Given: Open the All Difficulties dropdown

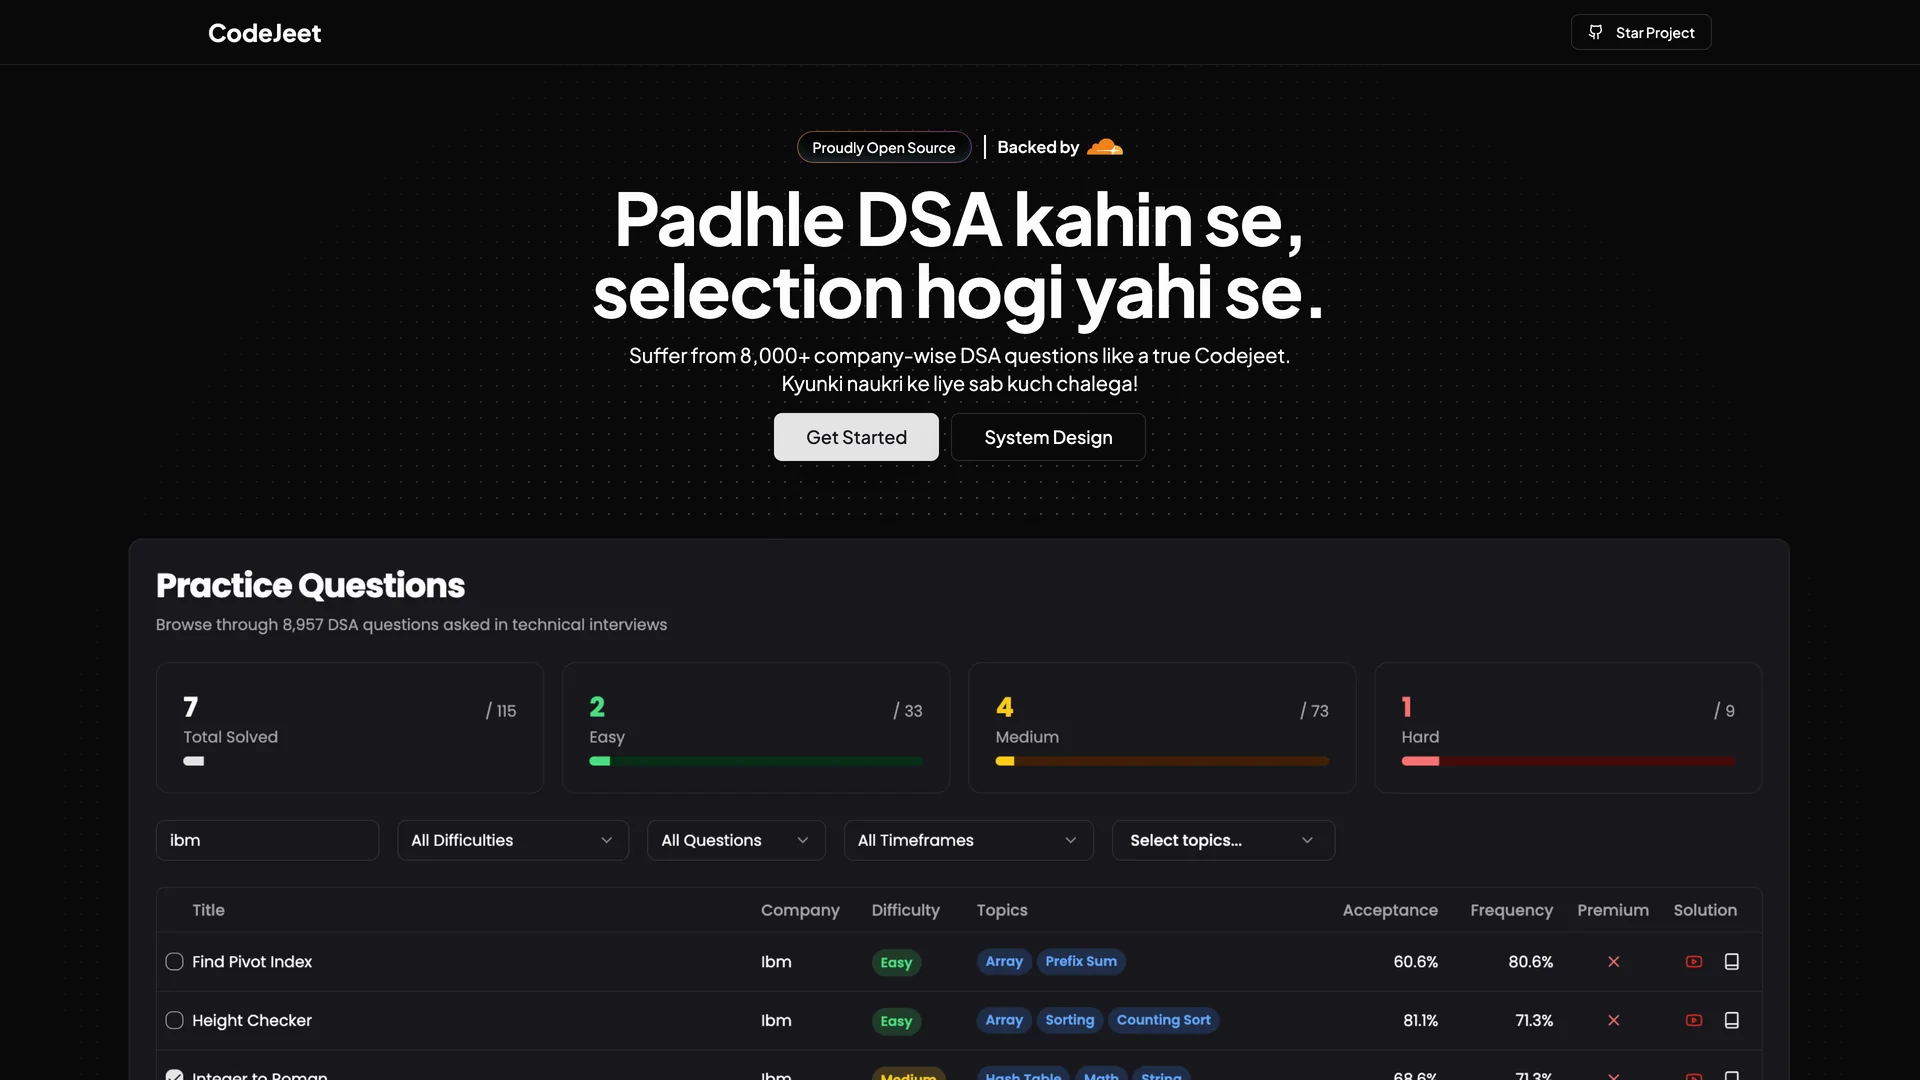Looking at the screenshot, I should point(512,840).
